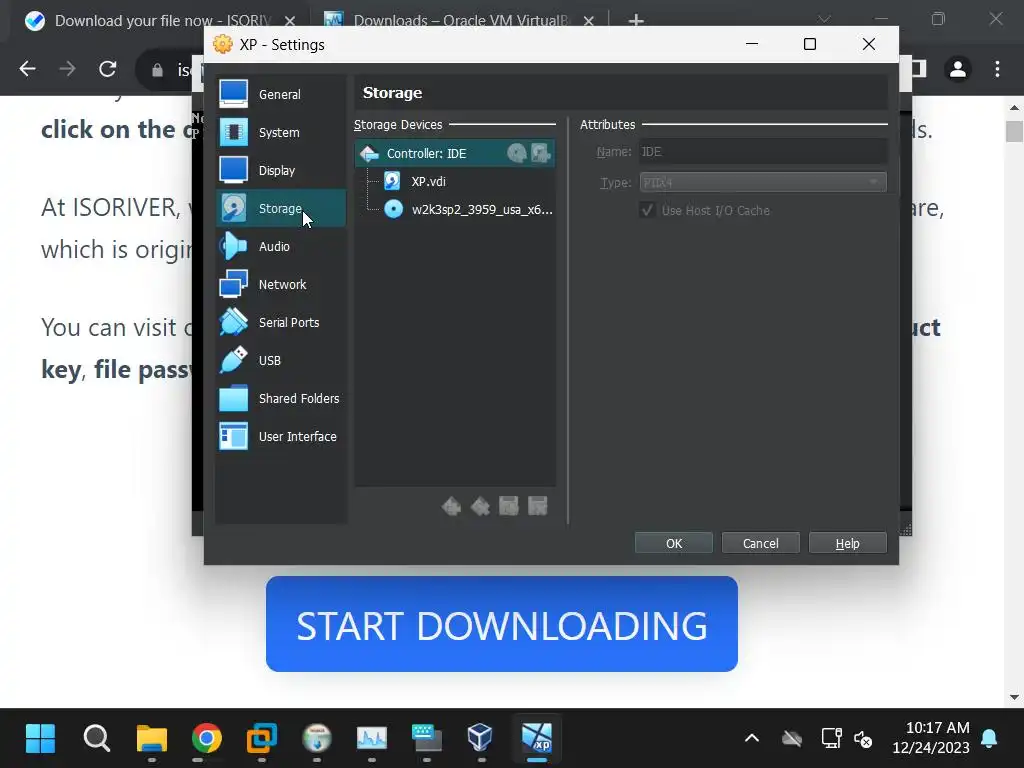Click the browser page vertical scrollbar thumb
Viewport: 1024px width, 768px height.
pos(1014,131)
